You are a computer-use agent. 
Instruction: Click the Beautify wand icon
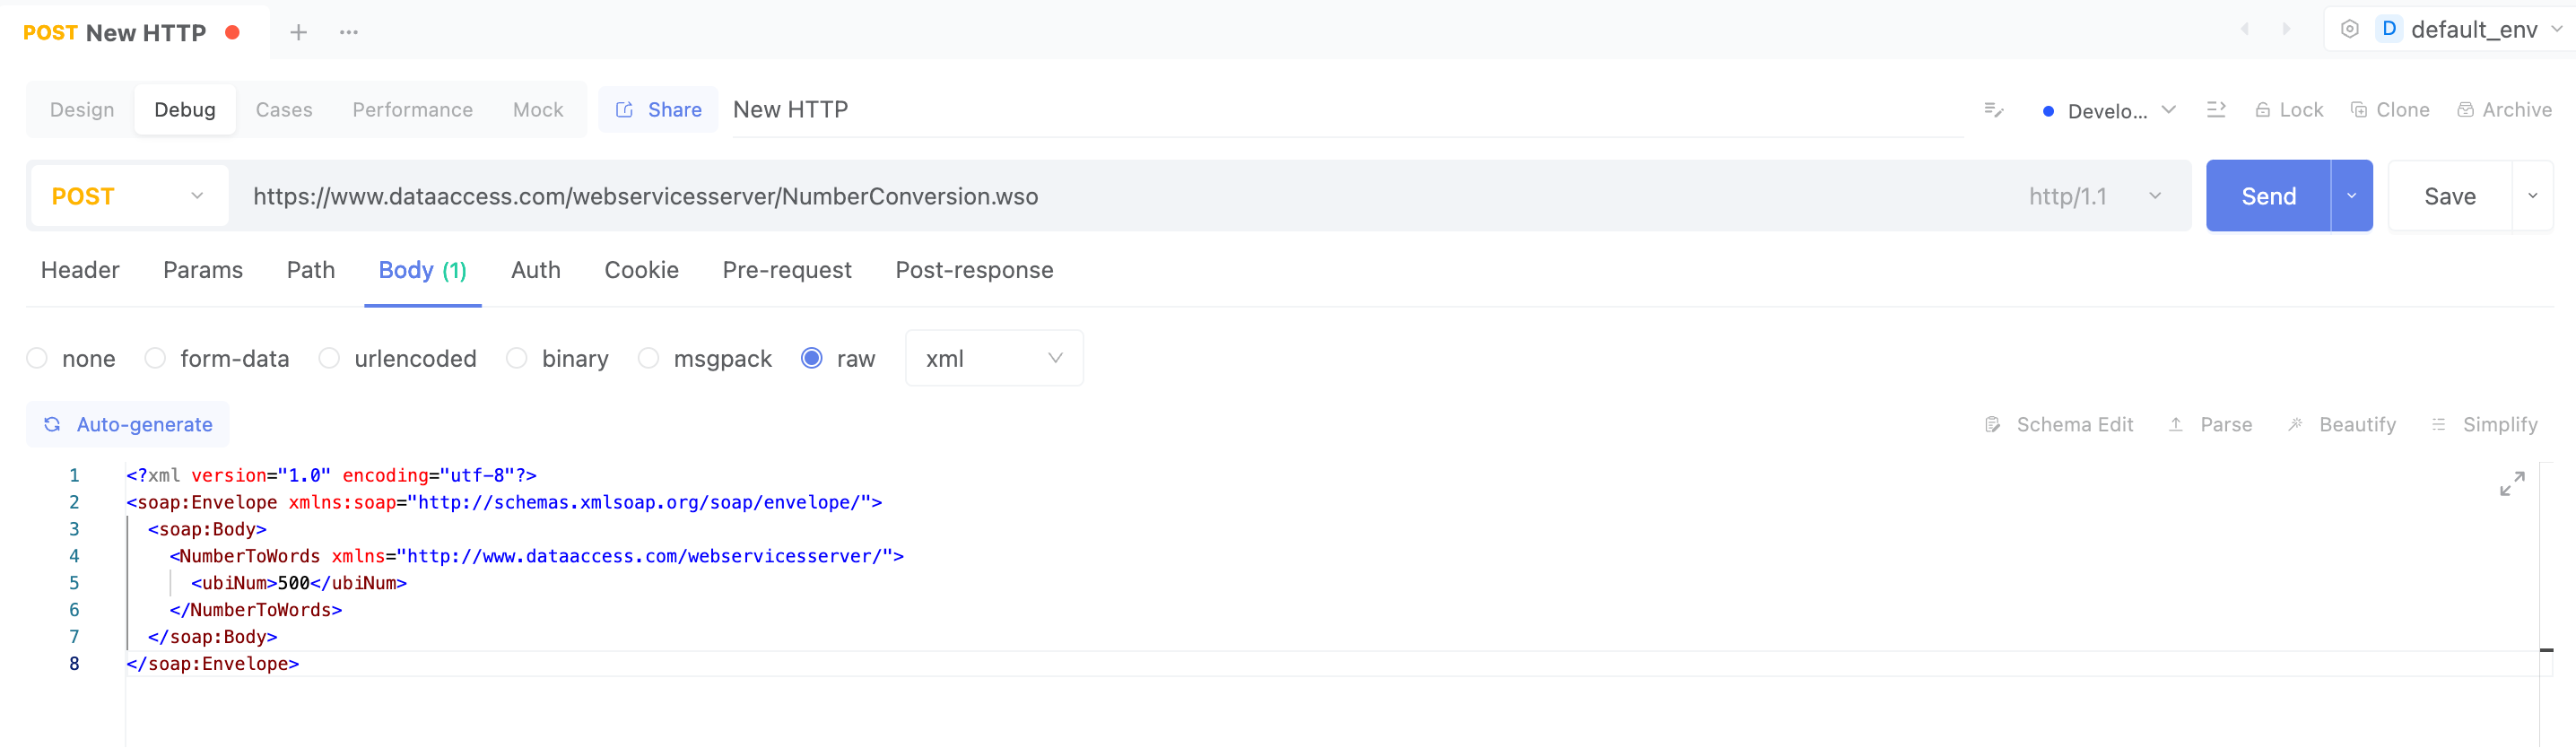(2295, 425)
